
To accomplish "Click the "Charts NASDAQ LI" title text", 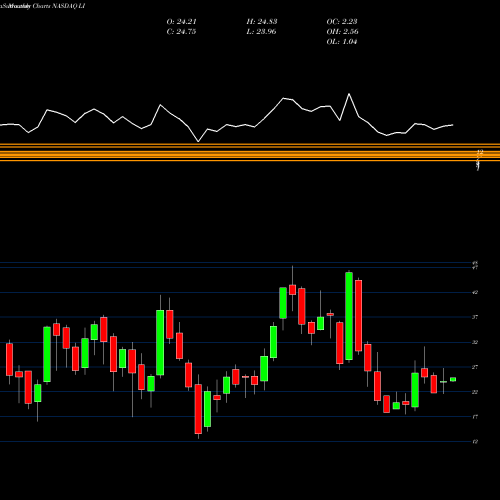I will click(60, 6).
